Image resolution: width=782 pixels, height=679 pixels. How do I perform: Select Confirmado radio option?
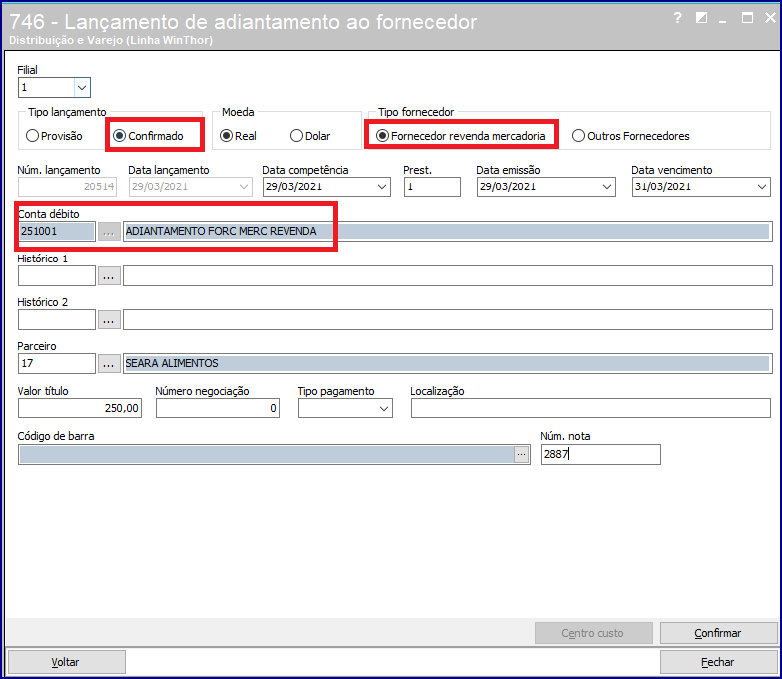click(148, 136)
